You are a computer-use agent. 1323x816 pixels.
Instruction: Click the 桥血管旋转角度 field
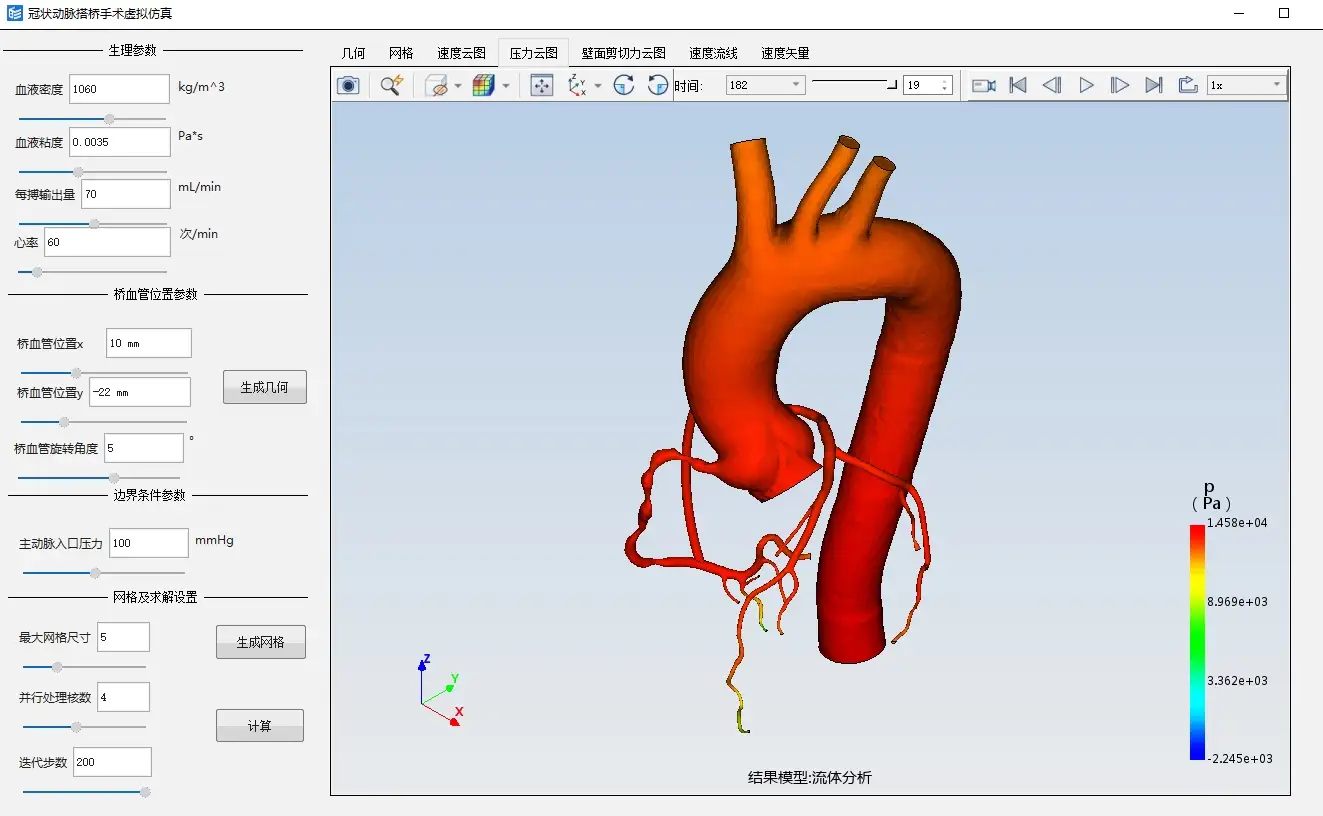tap(144, 448)
